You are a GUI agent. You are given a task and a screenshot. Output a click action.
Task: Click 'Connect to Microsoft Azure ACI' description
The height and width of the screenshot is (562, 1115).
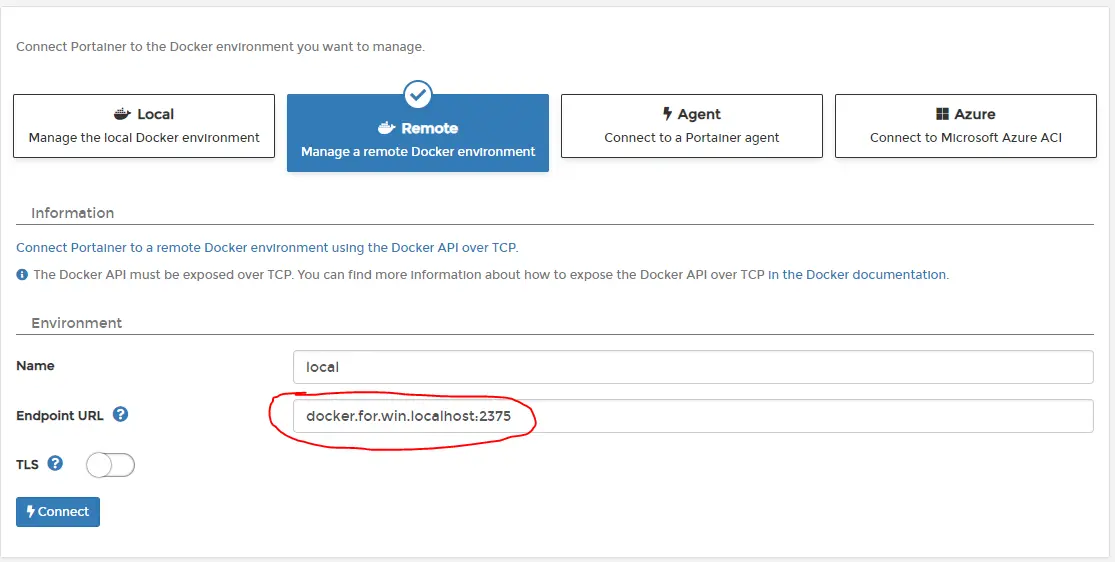tap(966, 137)
